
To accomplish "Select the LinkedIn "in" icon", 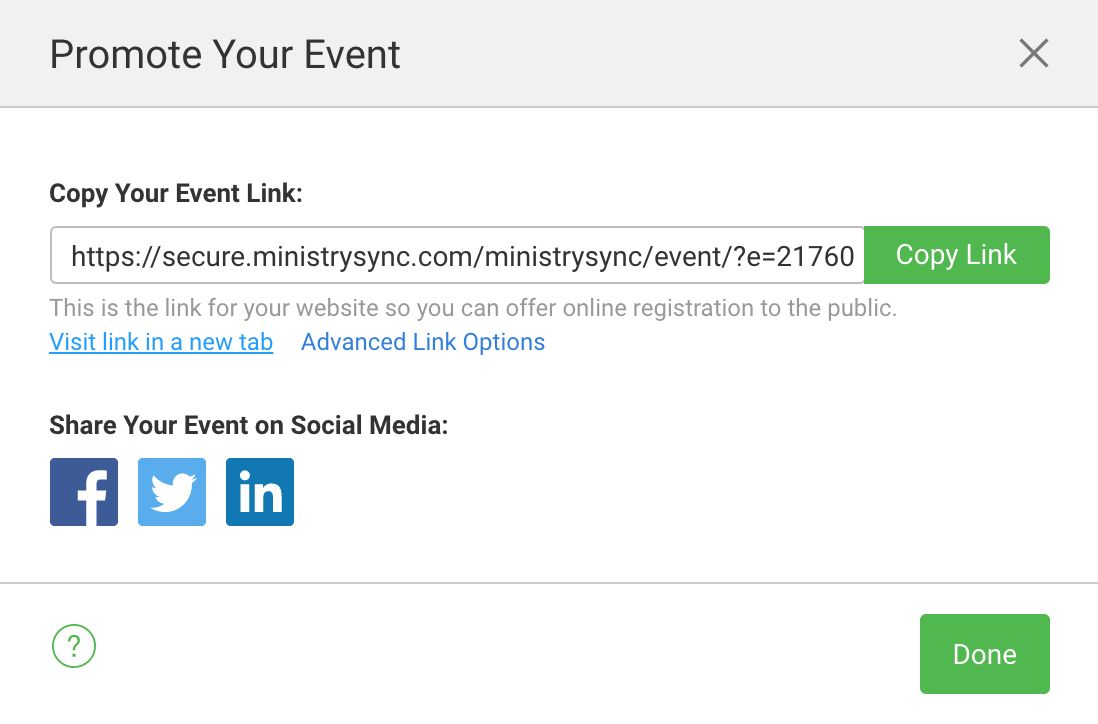I will pos(260,492).
